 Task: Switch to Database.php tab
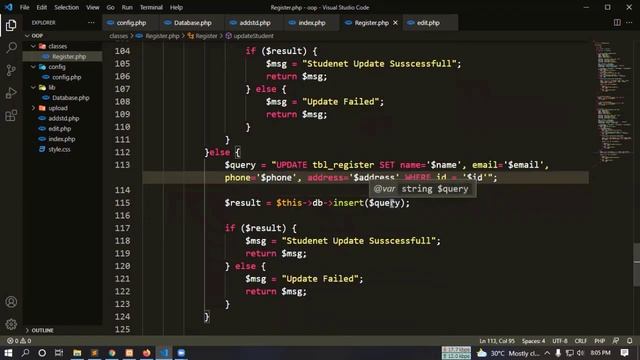[192, 23]
